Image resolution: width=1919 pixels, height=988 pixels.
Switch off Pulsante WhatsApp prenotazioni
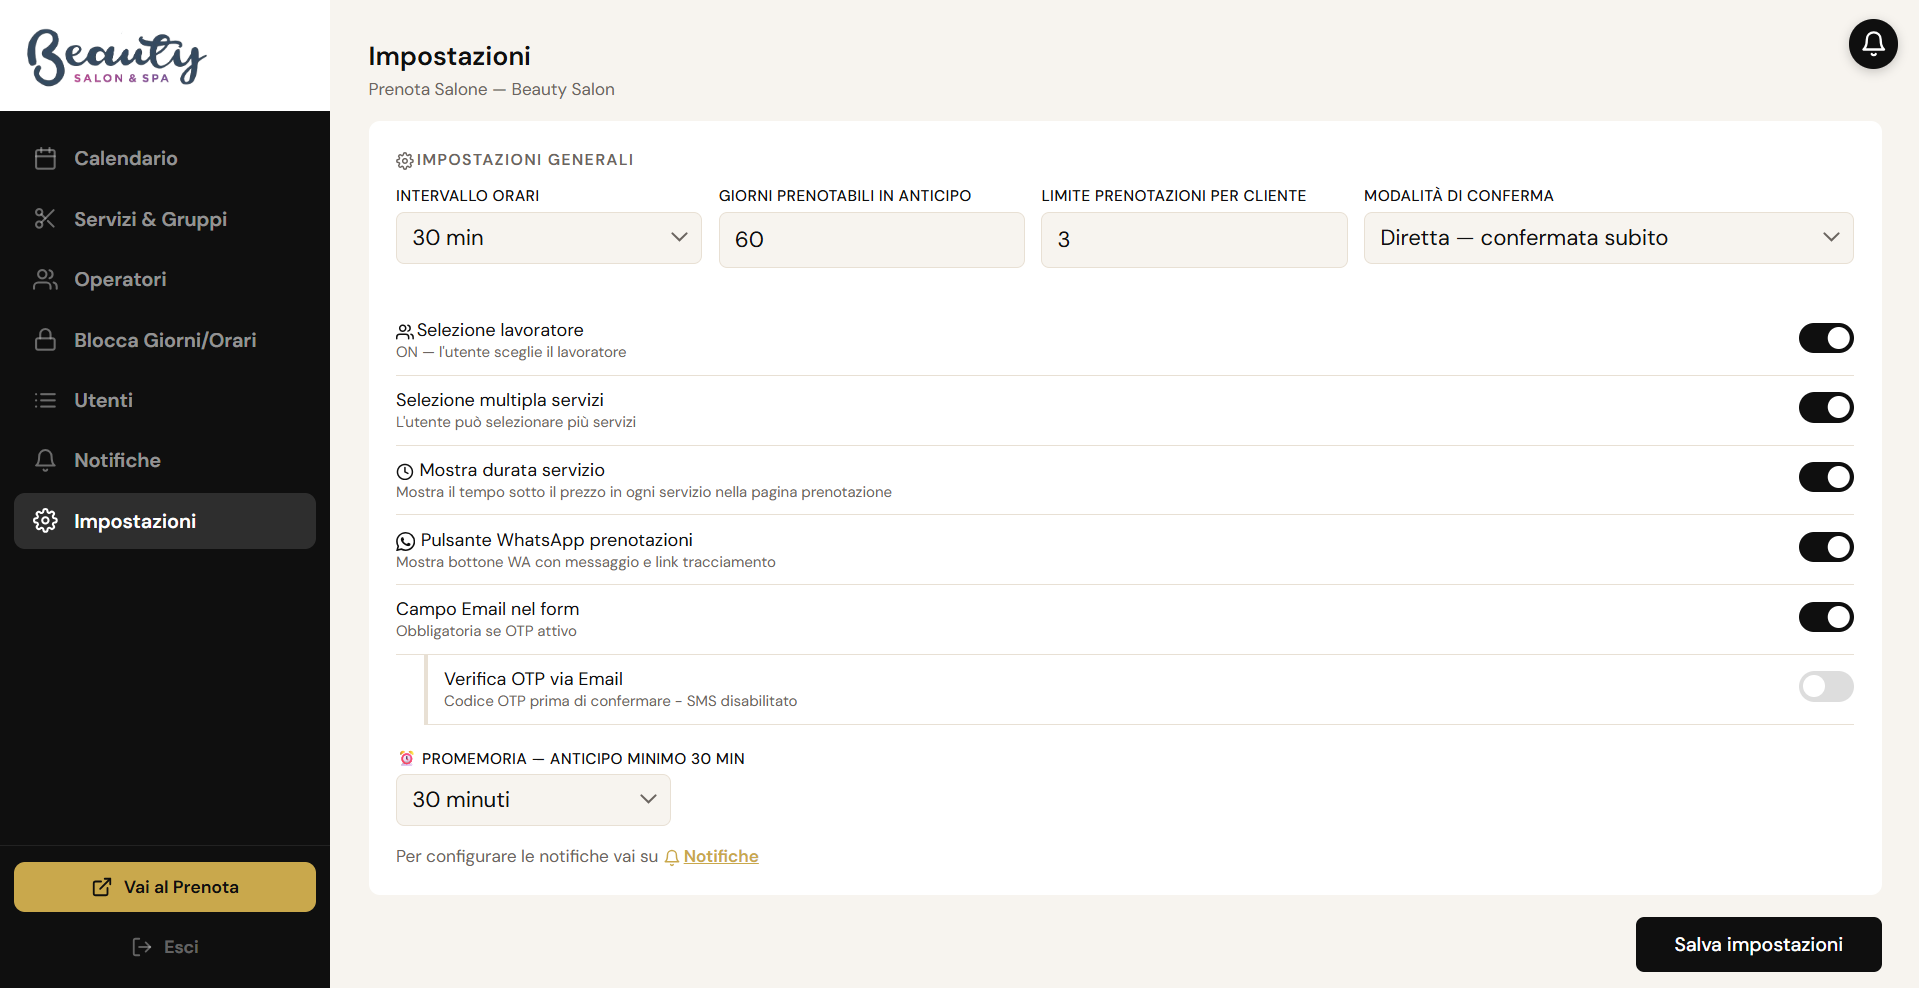(x=1826, y=547)
